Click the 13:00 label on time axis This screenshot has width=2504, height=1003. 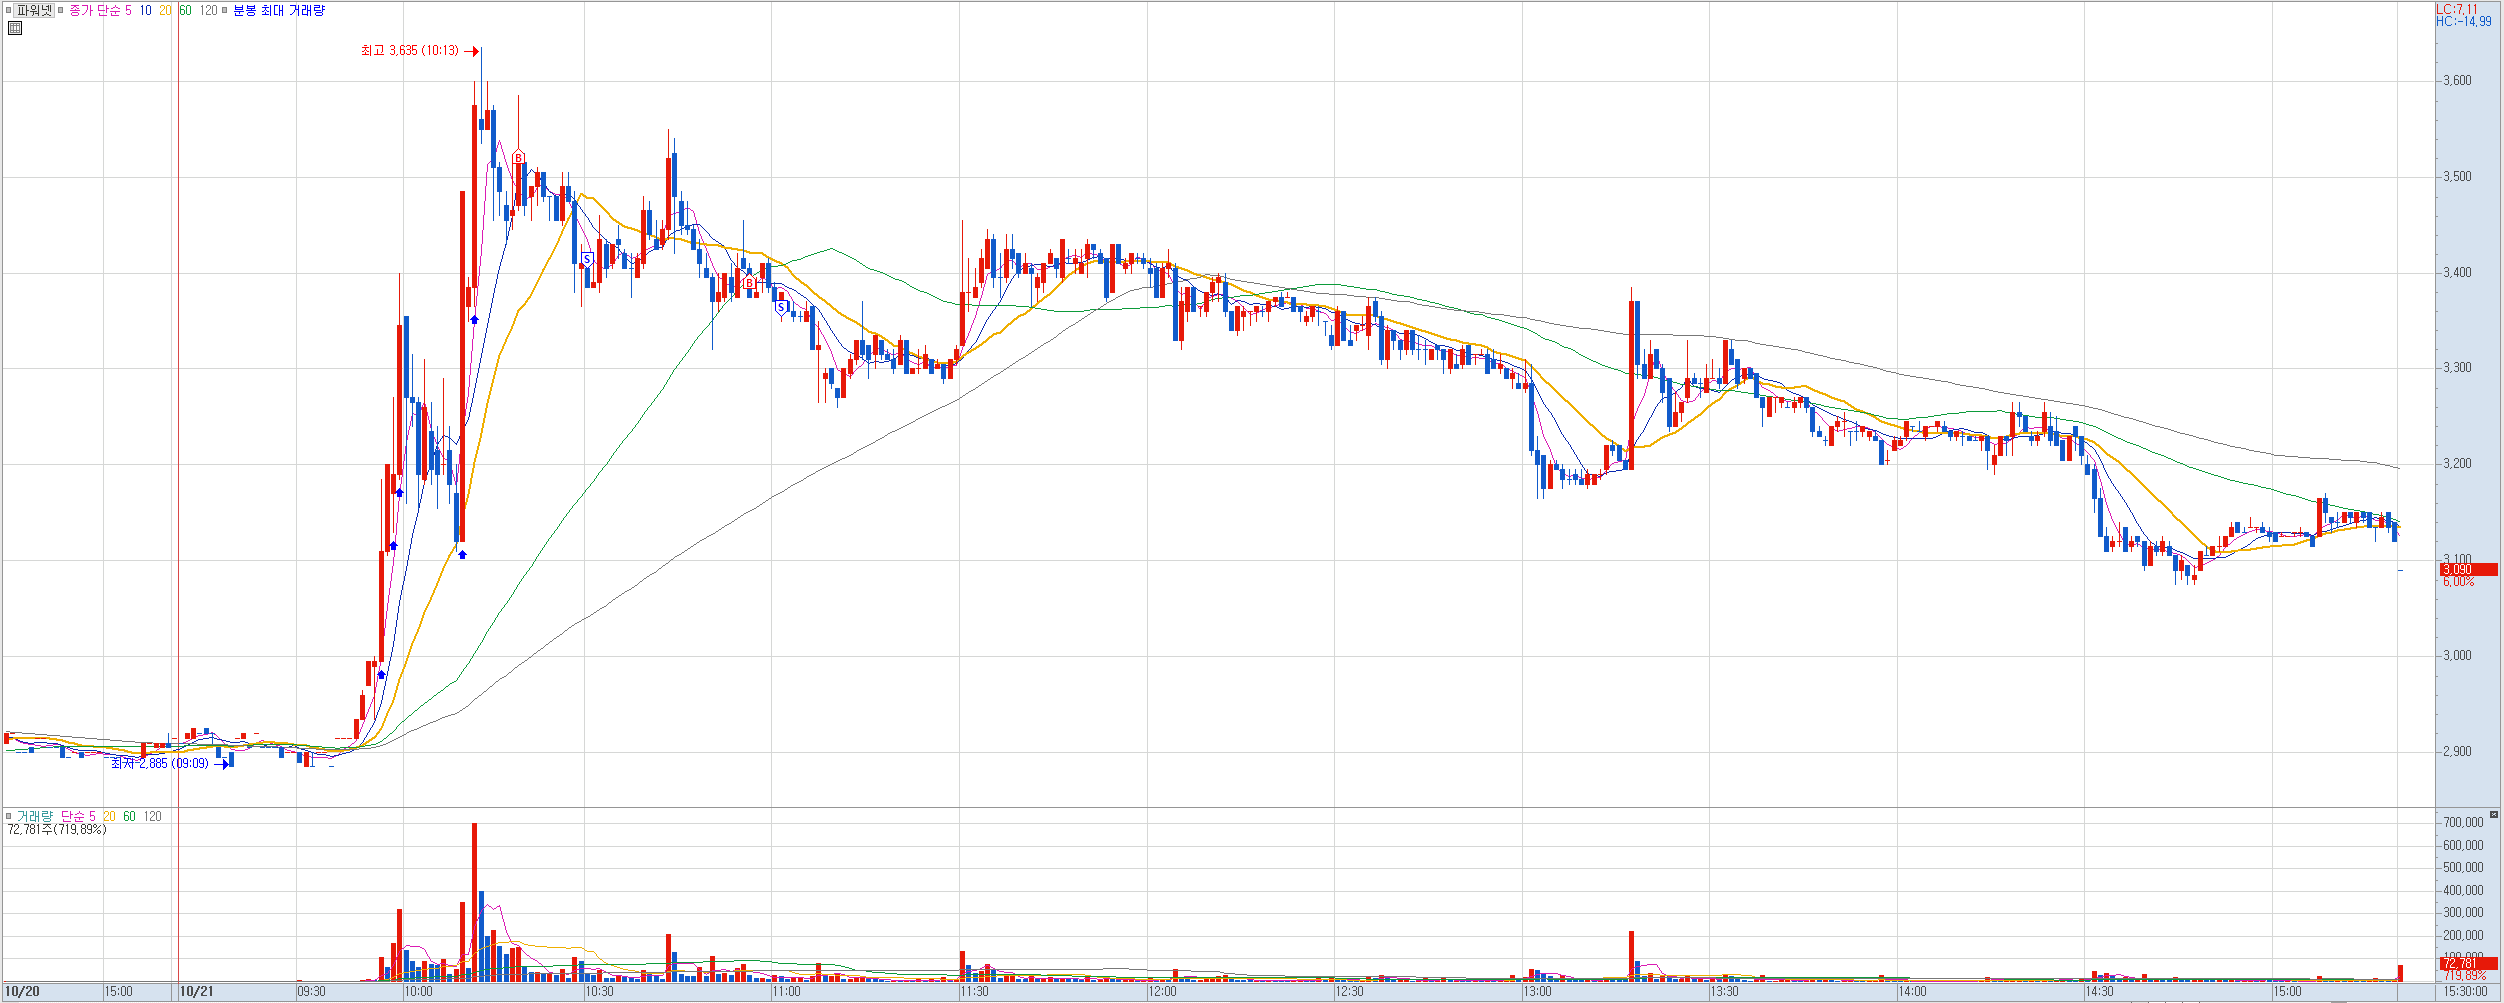(1537, 991)
